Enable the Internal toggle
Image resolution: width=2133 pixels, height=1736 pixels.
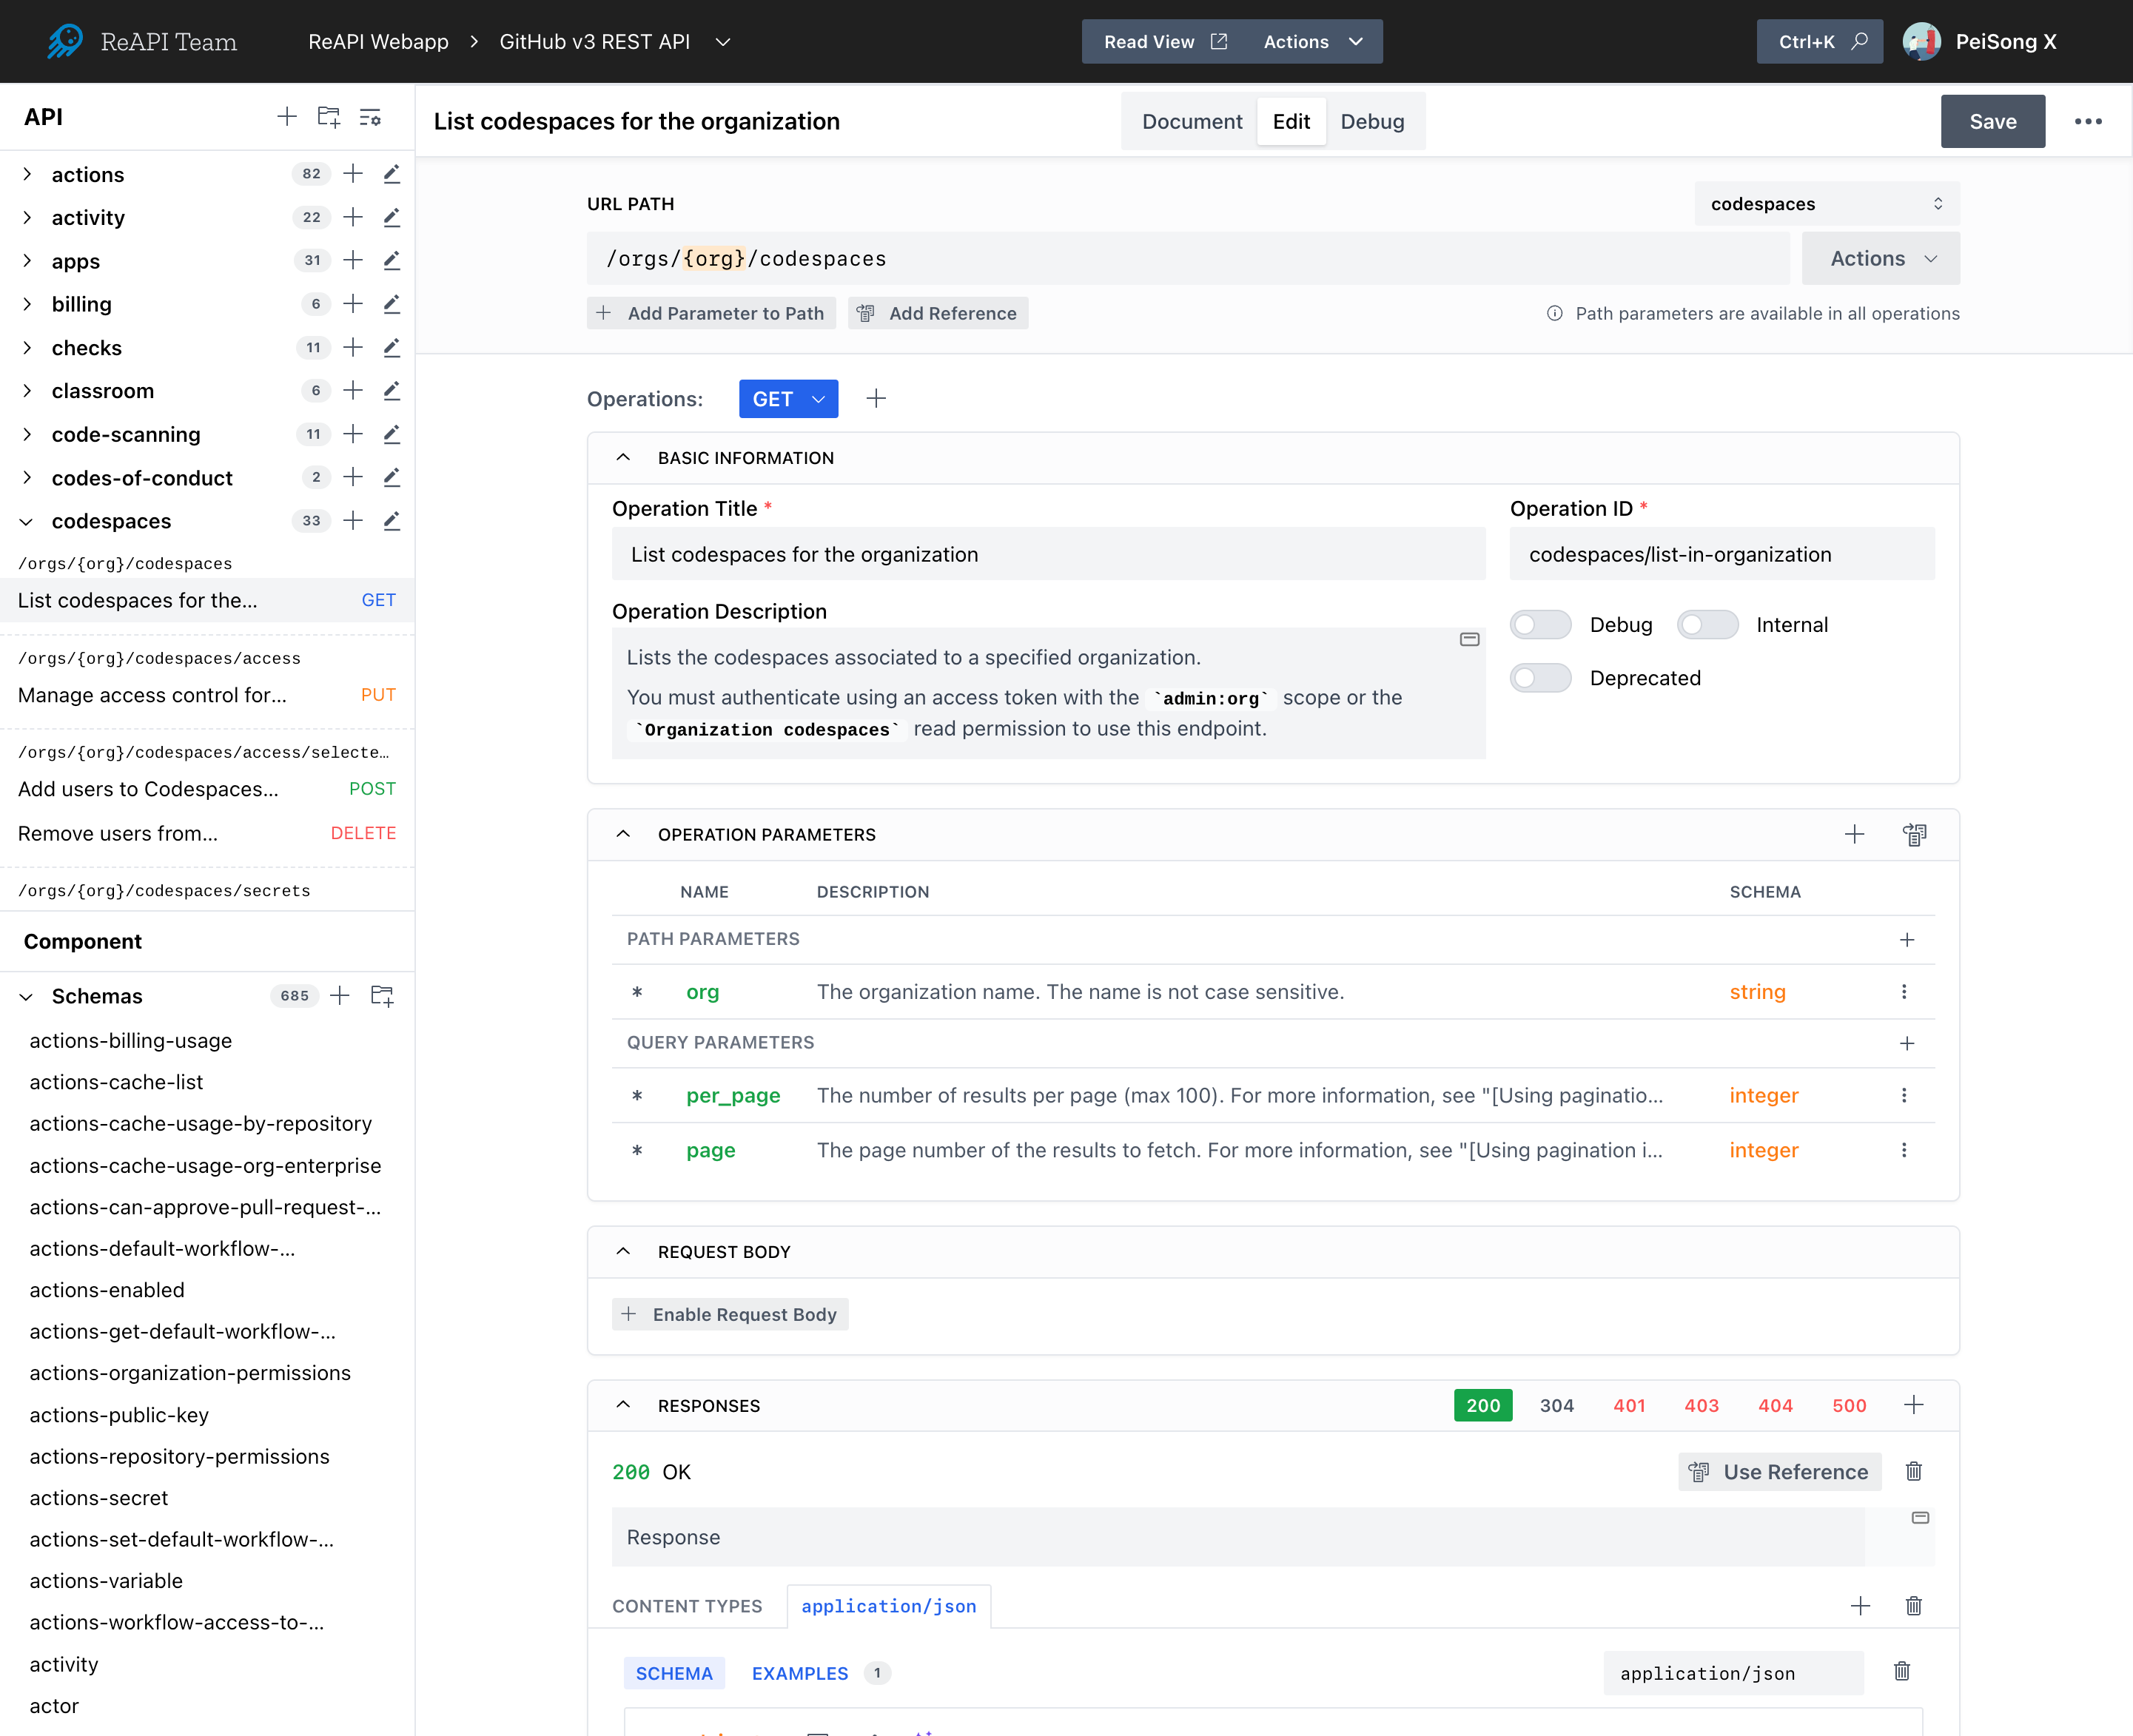click(x=1707, y=625)
